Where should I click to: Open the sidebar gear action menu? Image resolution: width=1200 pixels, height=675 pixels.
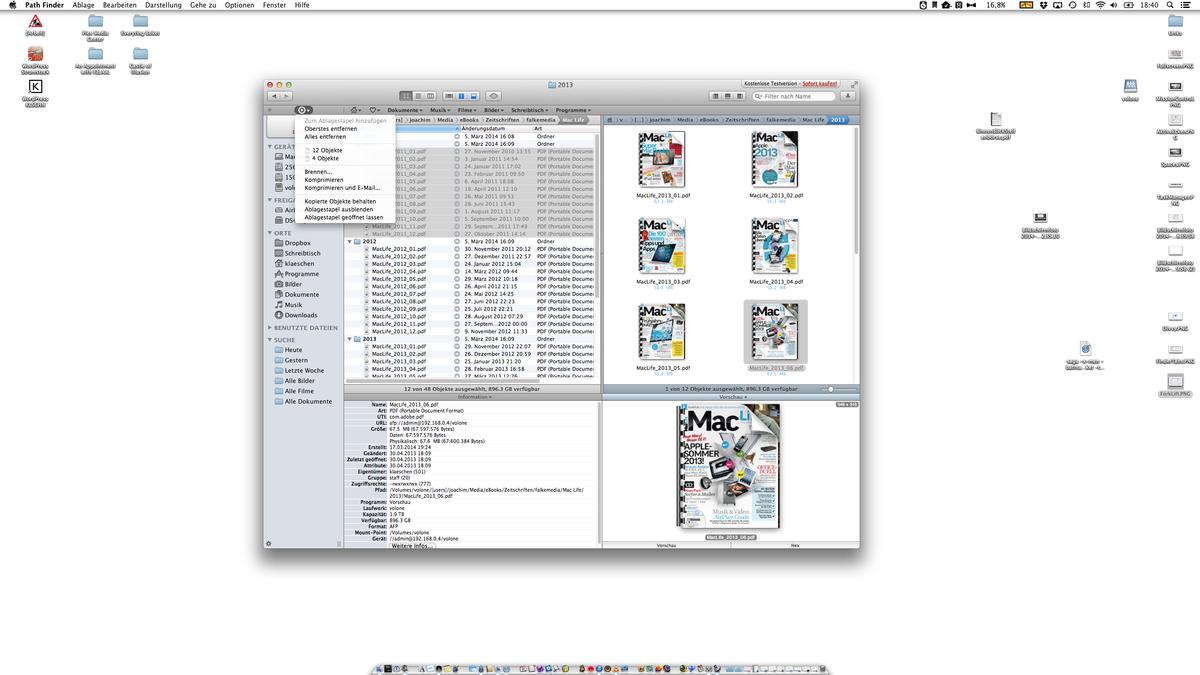[268, 544]
